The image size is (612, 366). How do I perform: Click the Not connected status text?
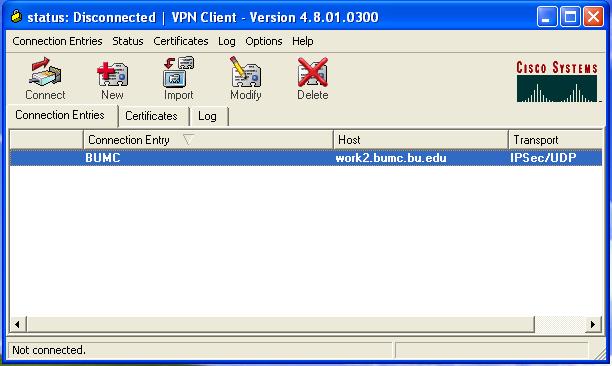pos(49,350)
